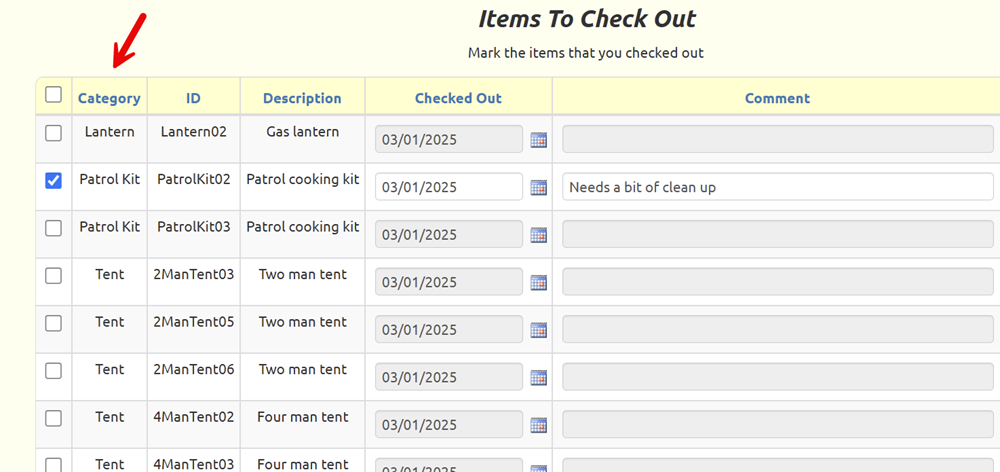Uncheck the PatrolKit02 checkbox

(x=54, y=181)
